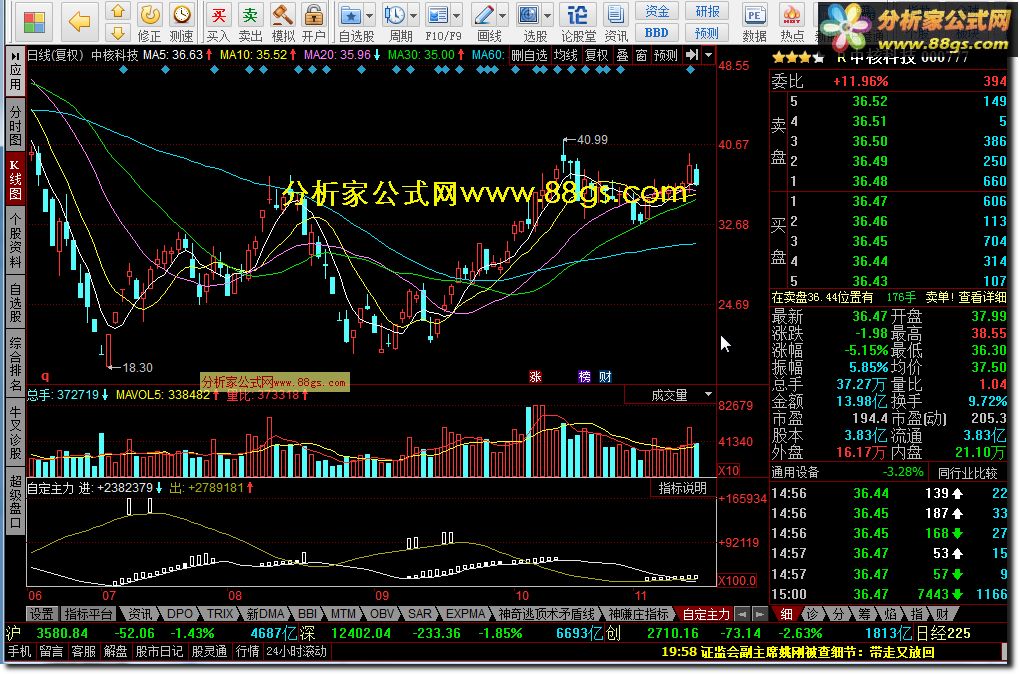
Task: Click the 周期 clock icon
Action: pos(394,14)
